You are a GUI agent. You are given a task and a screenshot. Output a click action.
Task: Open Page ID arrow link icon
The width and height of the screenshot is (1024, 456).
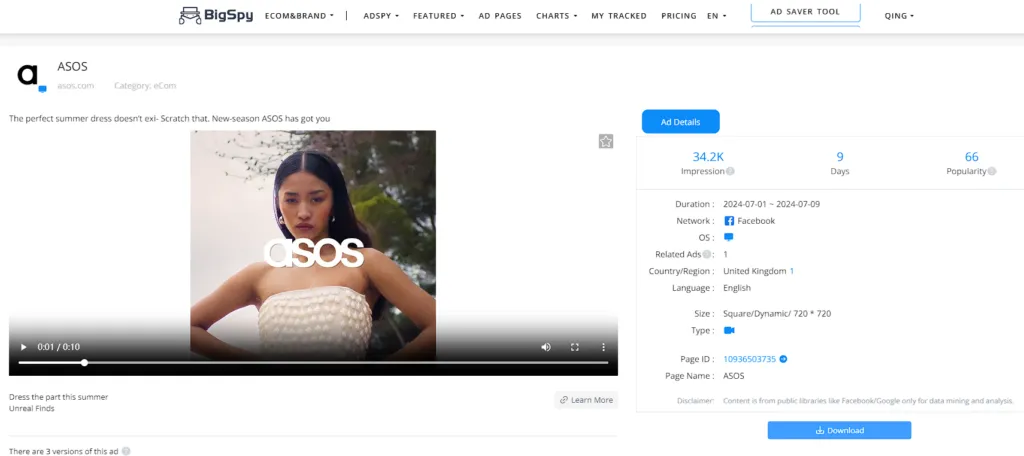[783, 359]
